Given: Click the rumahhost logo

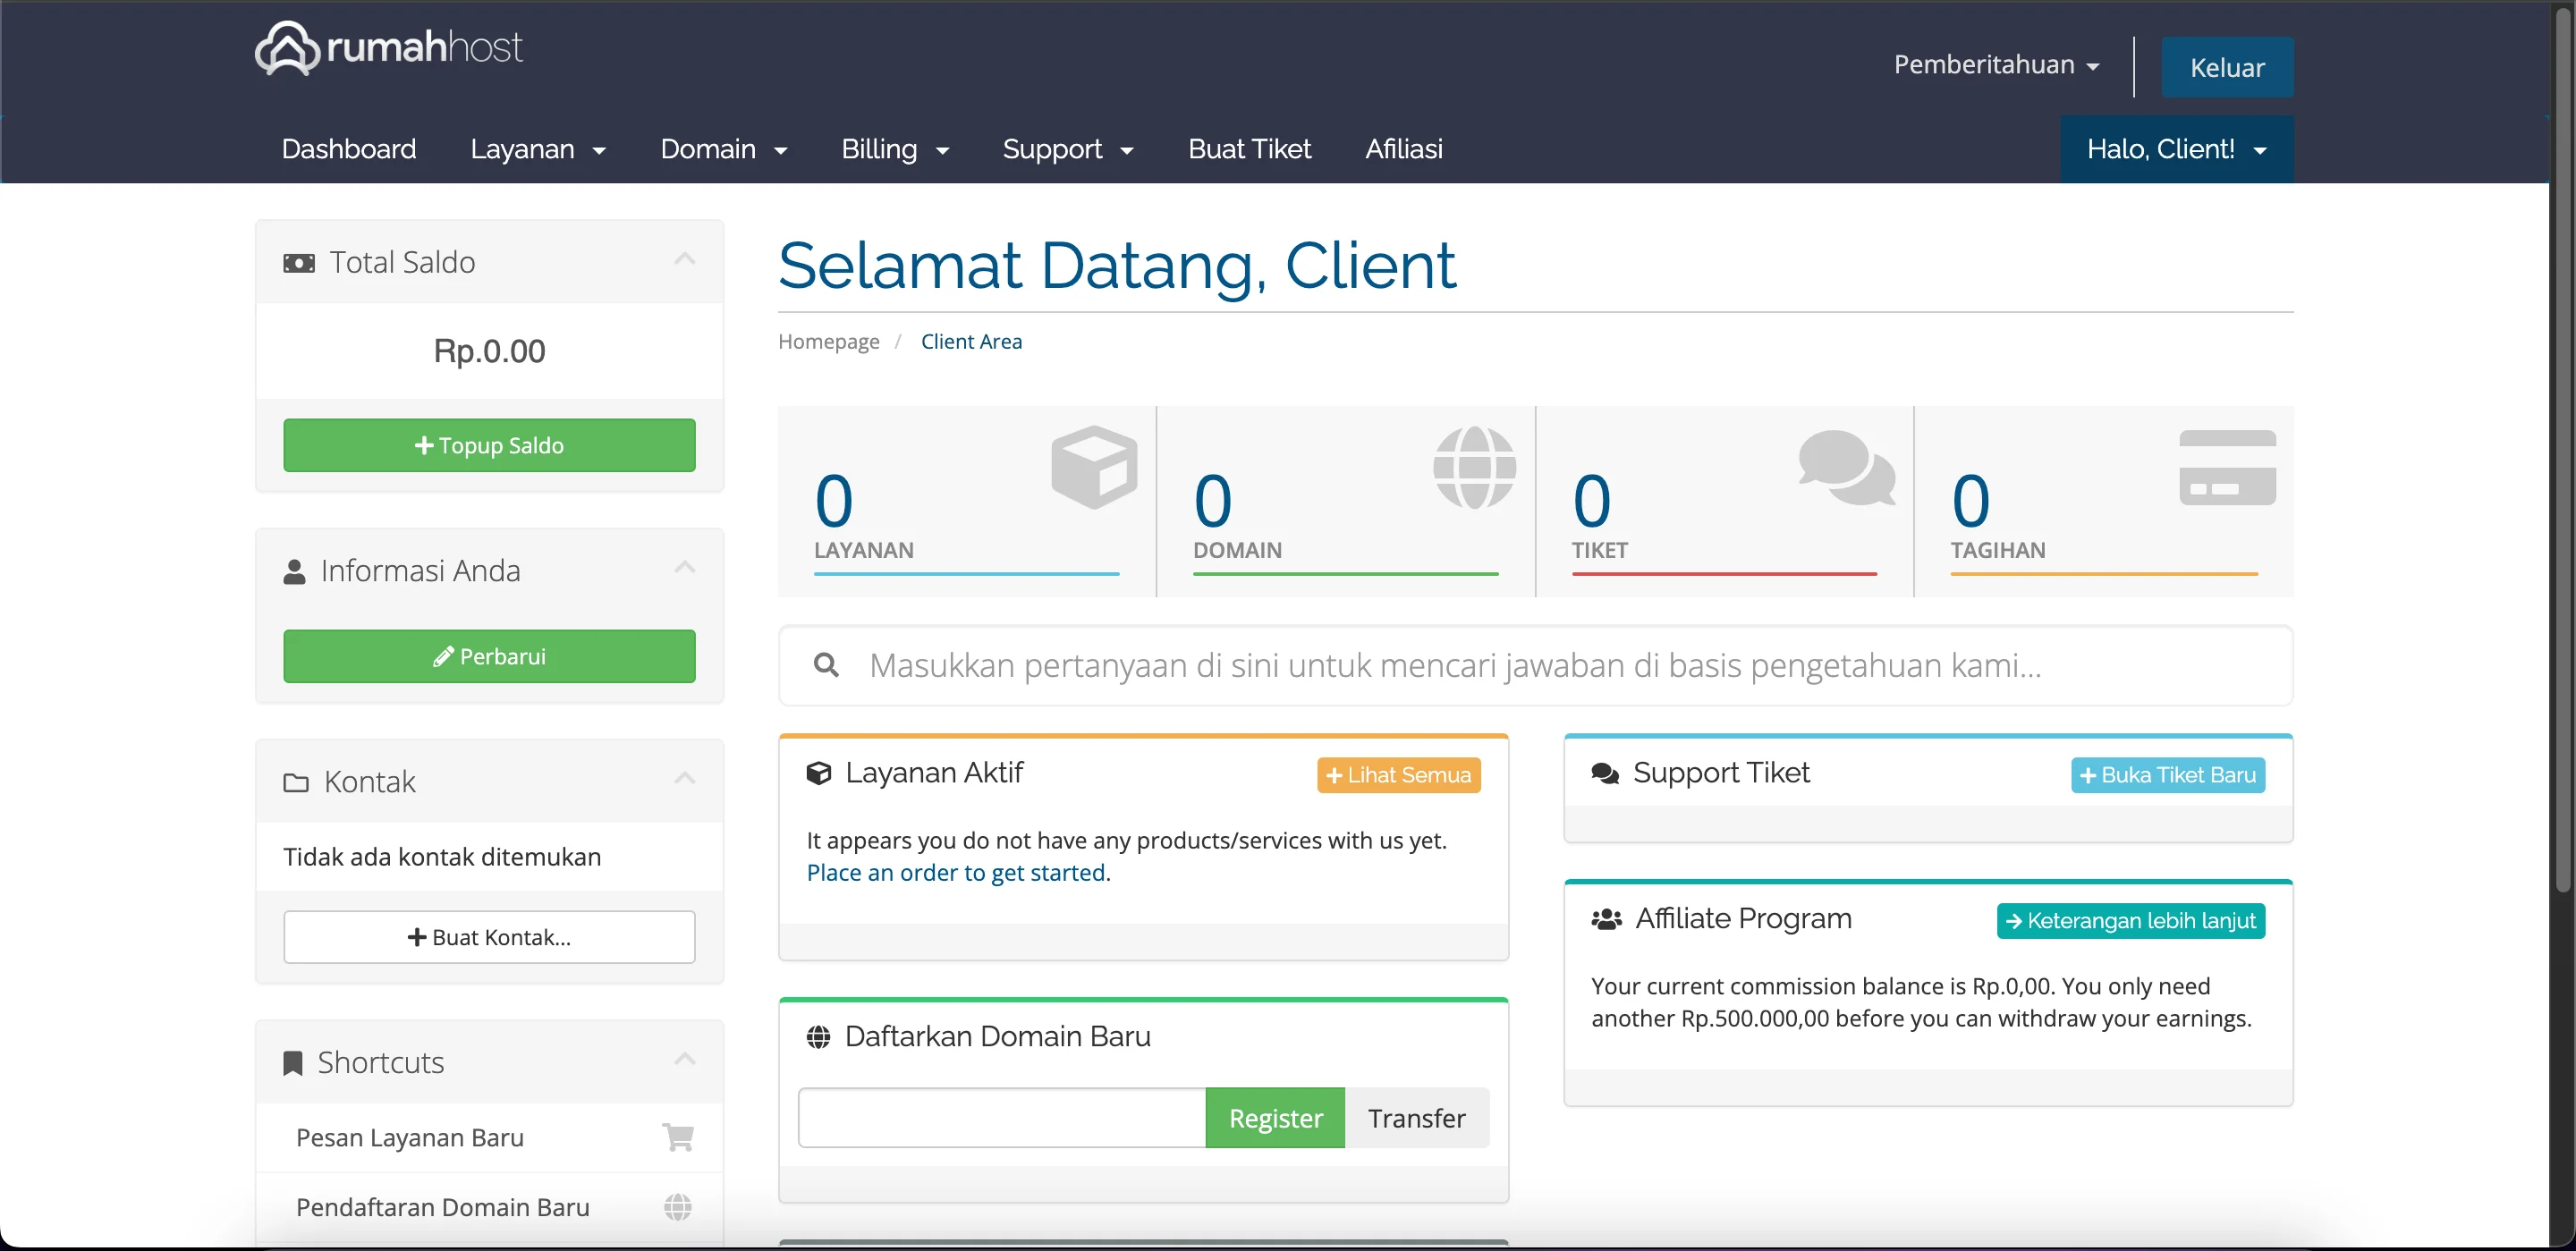Looking at the screenshot, I should [x=388, y=47].
